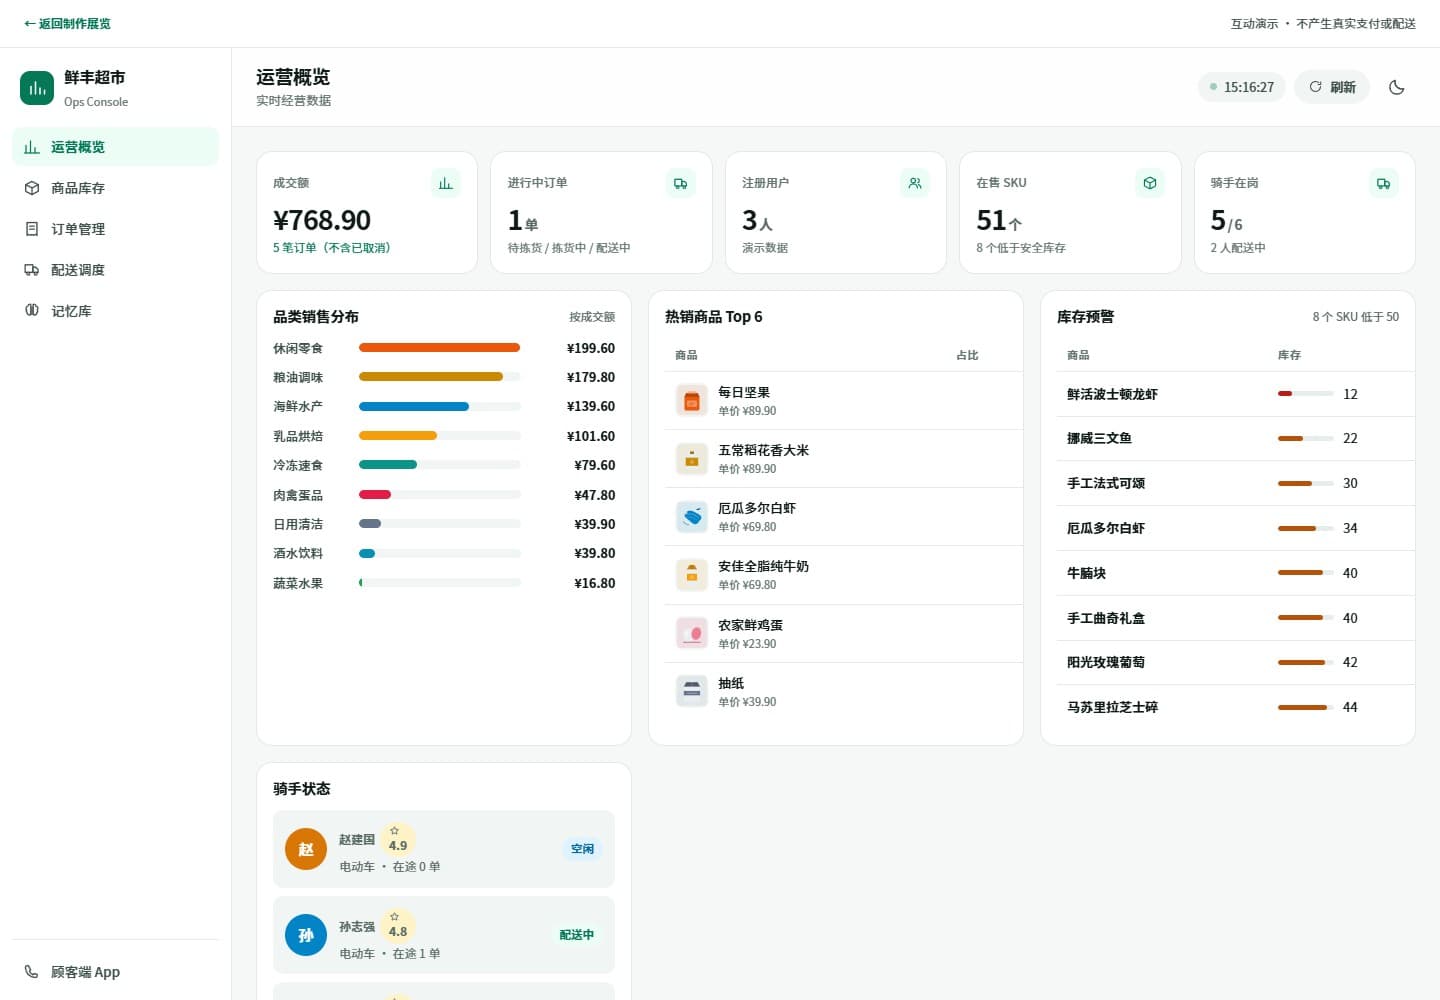The height and width of the screenshot is (1000, 1440).
Task: Click the 粮油调味 category label
Action: (298, 377)
